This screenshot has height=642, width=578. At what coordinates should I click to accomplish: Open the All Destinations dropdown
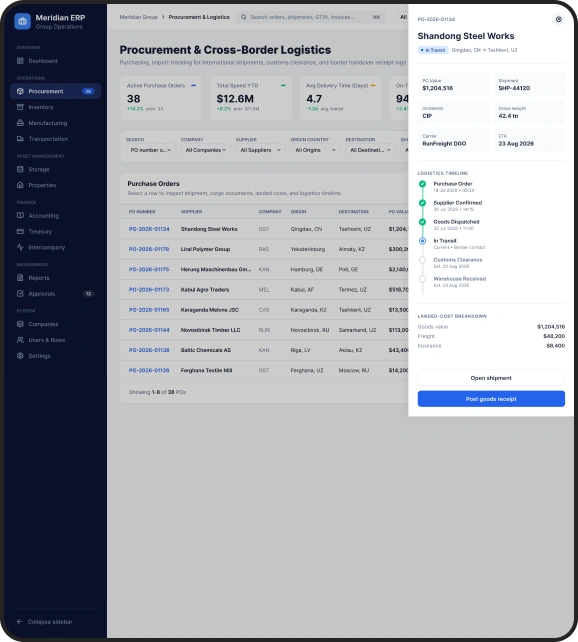coord(370,150)
